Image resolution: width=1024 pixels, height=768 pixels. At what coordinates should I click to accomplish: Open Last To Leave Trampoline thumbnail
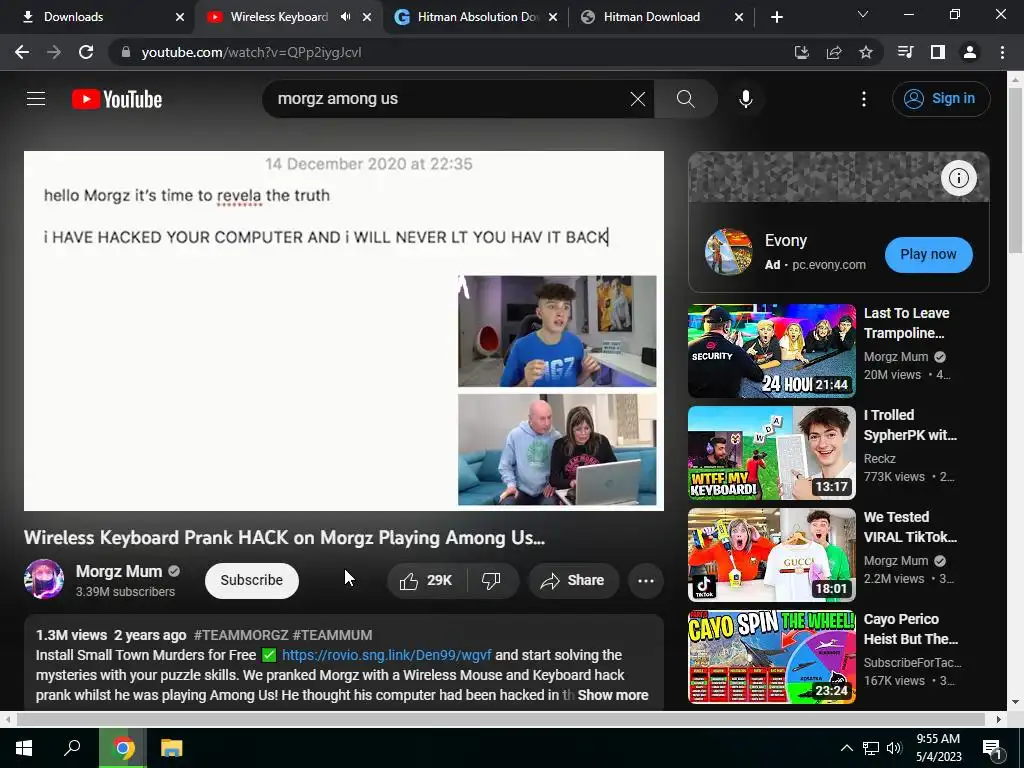(771, 351)
